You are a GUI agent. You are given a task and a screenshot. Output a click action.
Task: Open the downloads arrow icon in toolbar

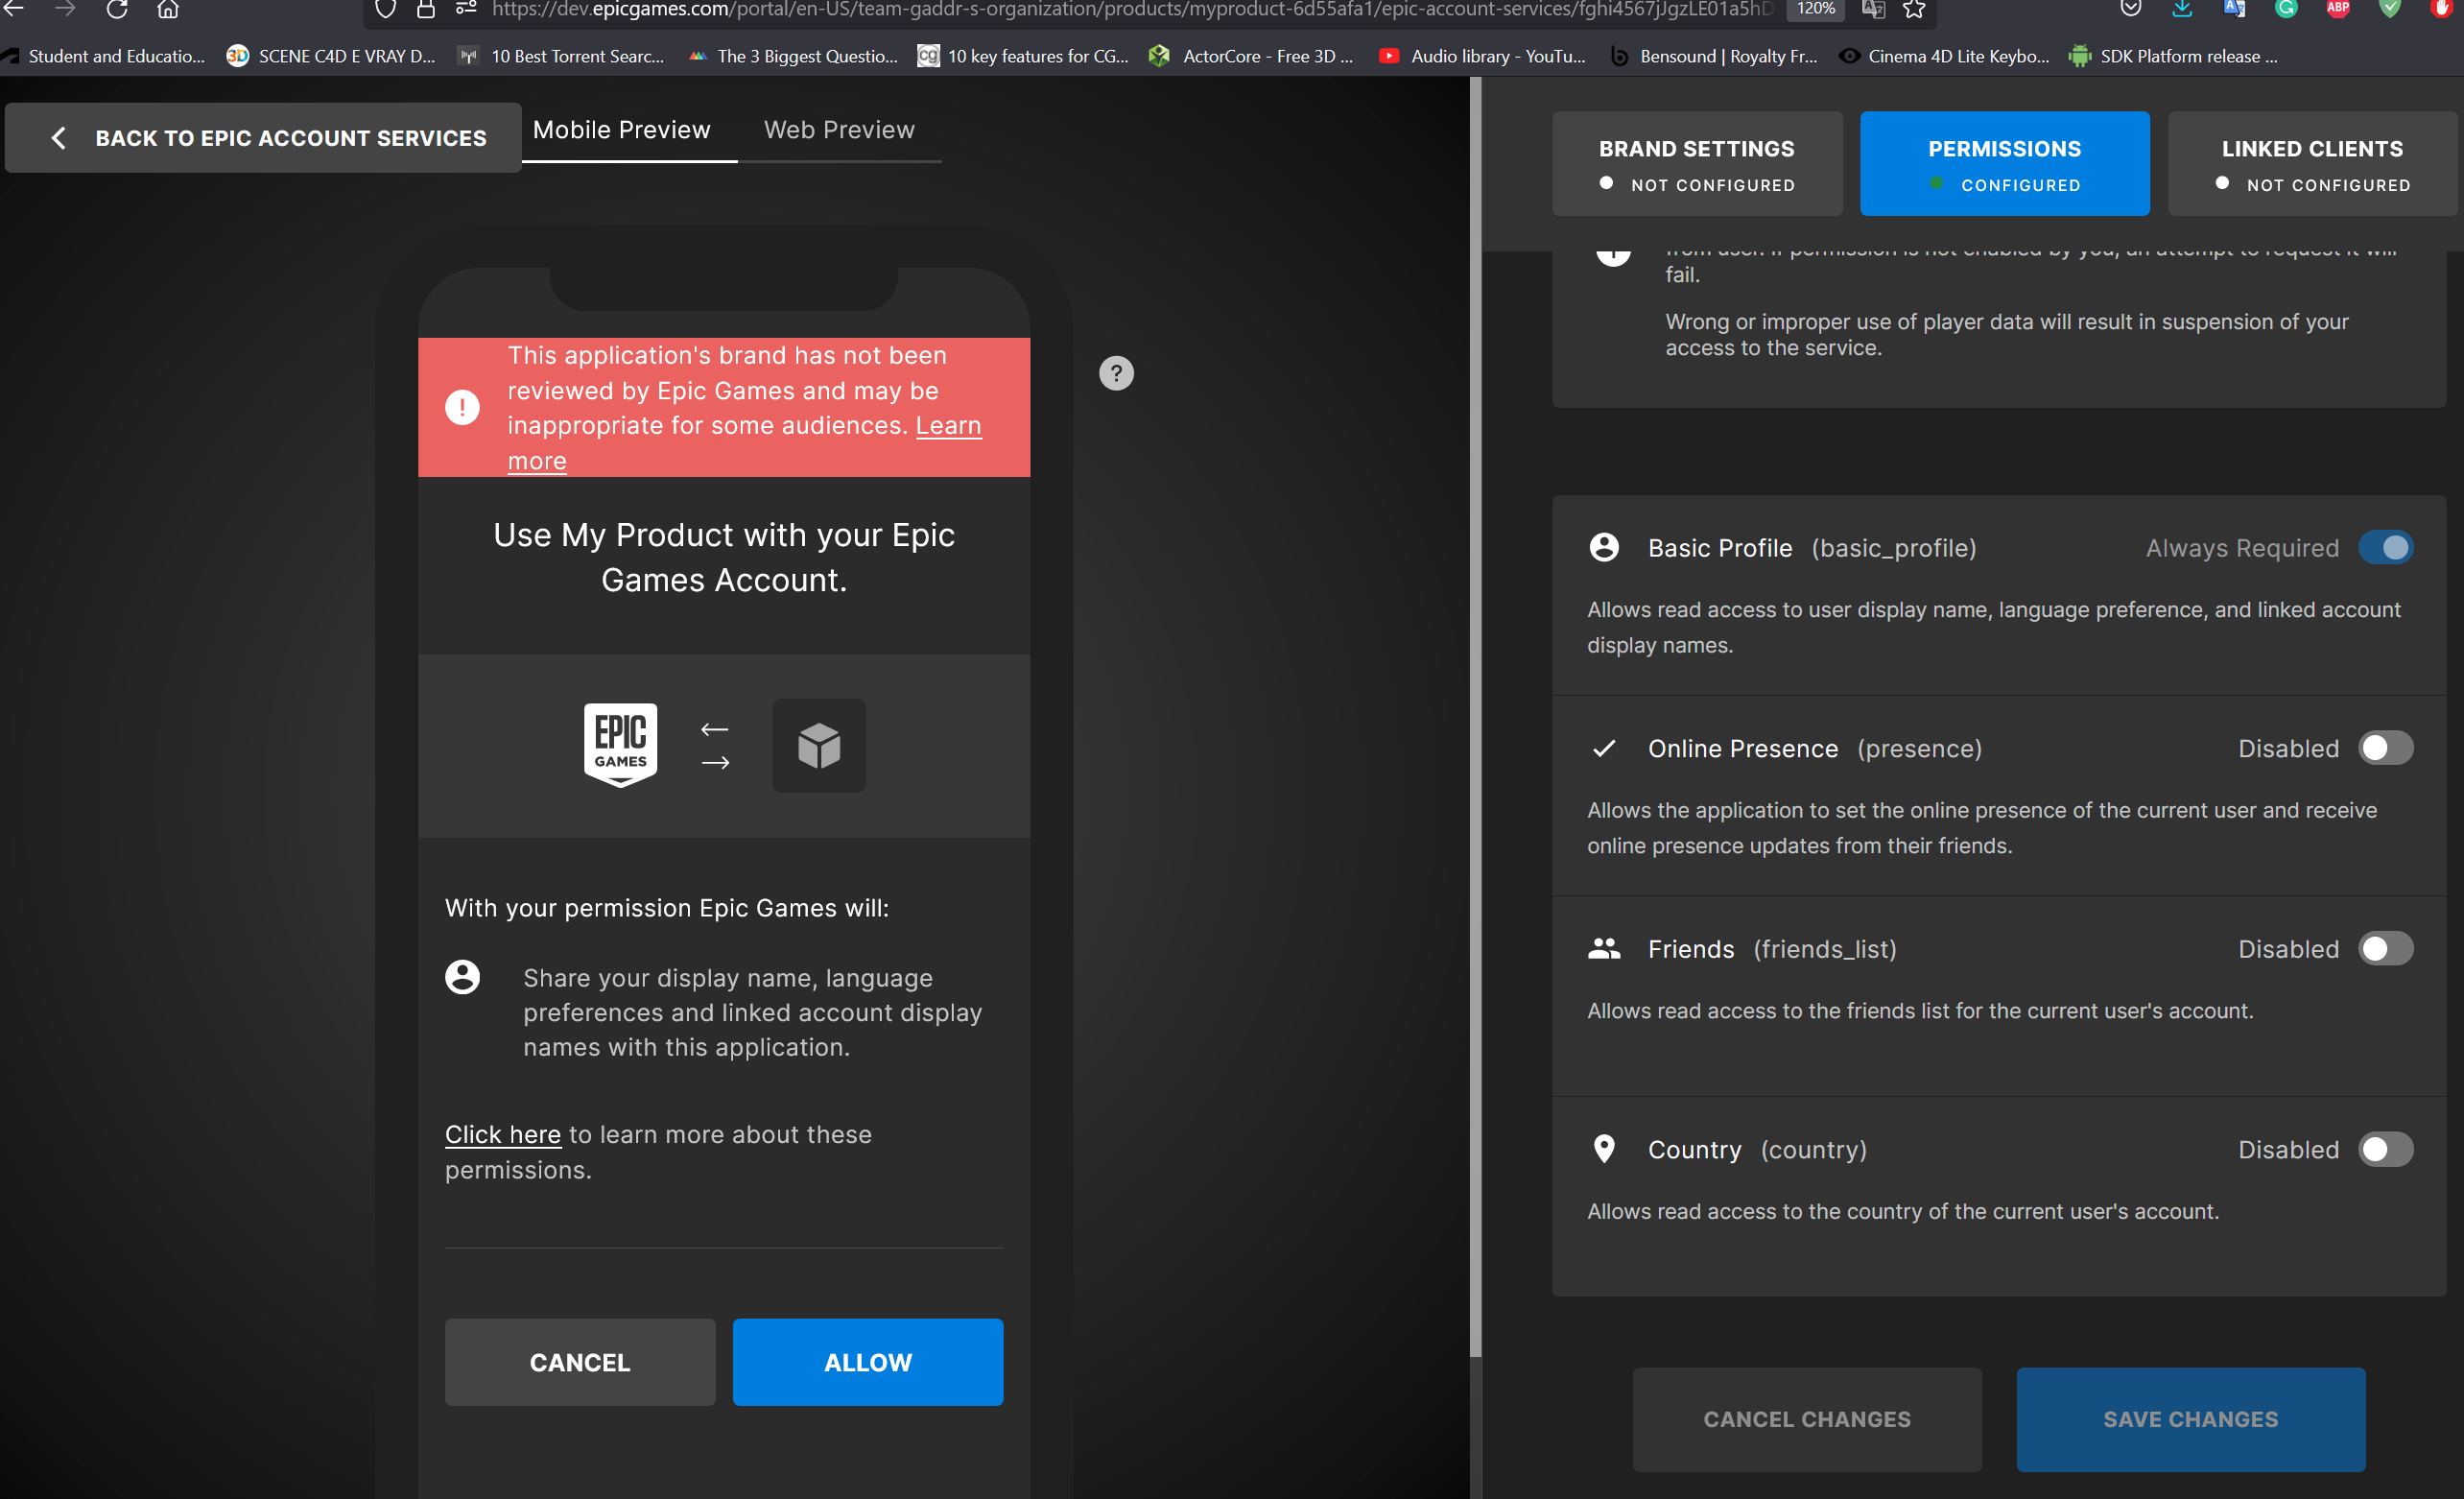coord(2182,10)
